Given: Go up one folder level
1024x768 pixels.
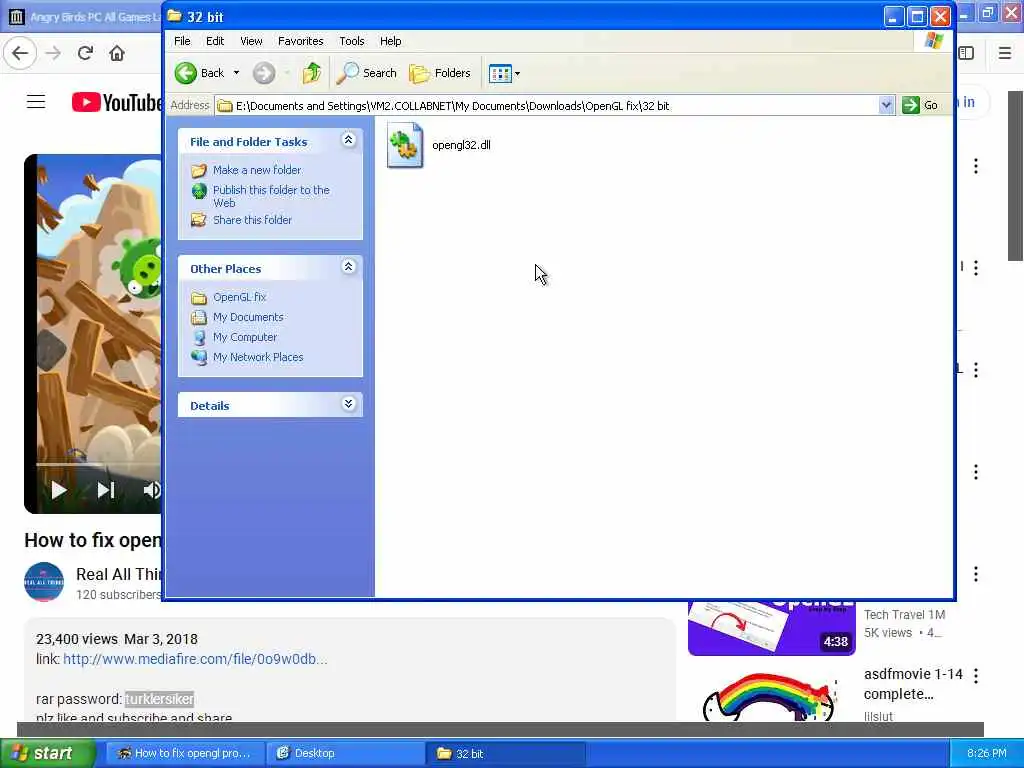Looking at the screenshot, I should point(312,73).
